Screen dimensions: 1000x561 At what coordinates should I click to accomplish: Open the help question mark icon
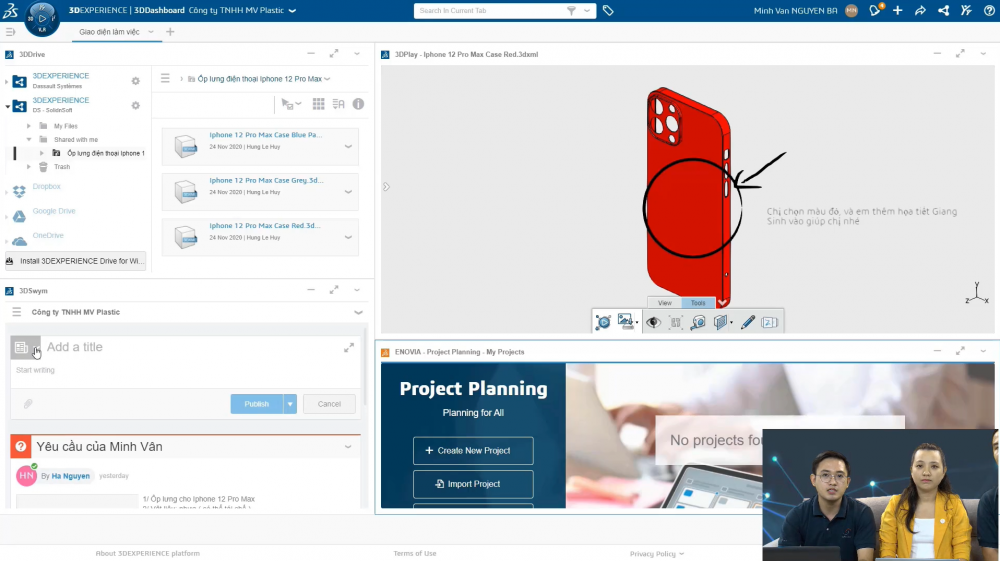989,10
